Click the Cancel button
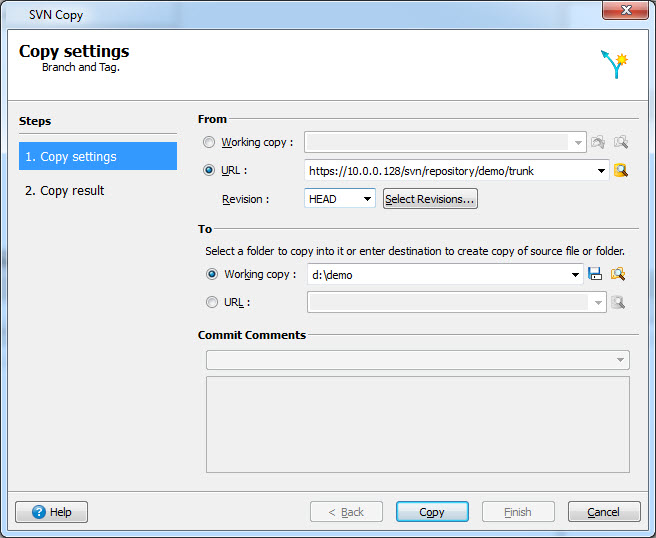The image size is (656, 538). tap(604, 512)
